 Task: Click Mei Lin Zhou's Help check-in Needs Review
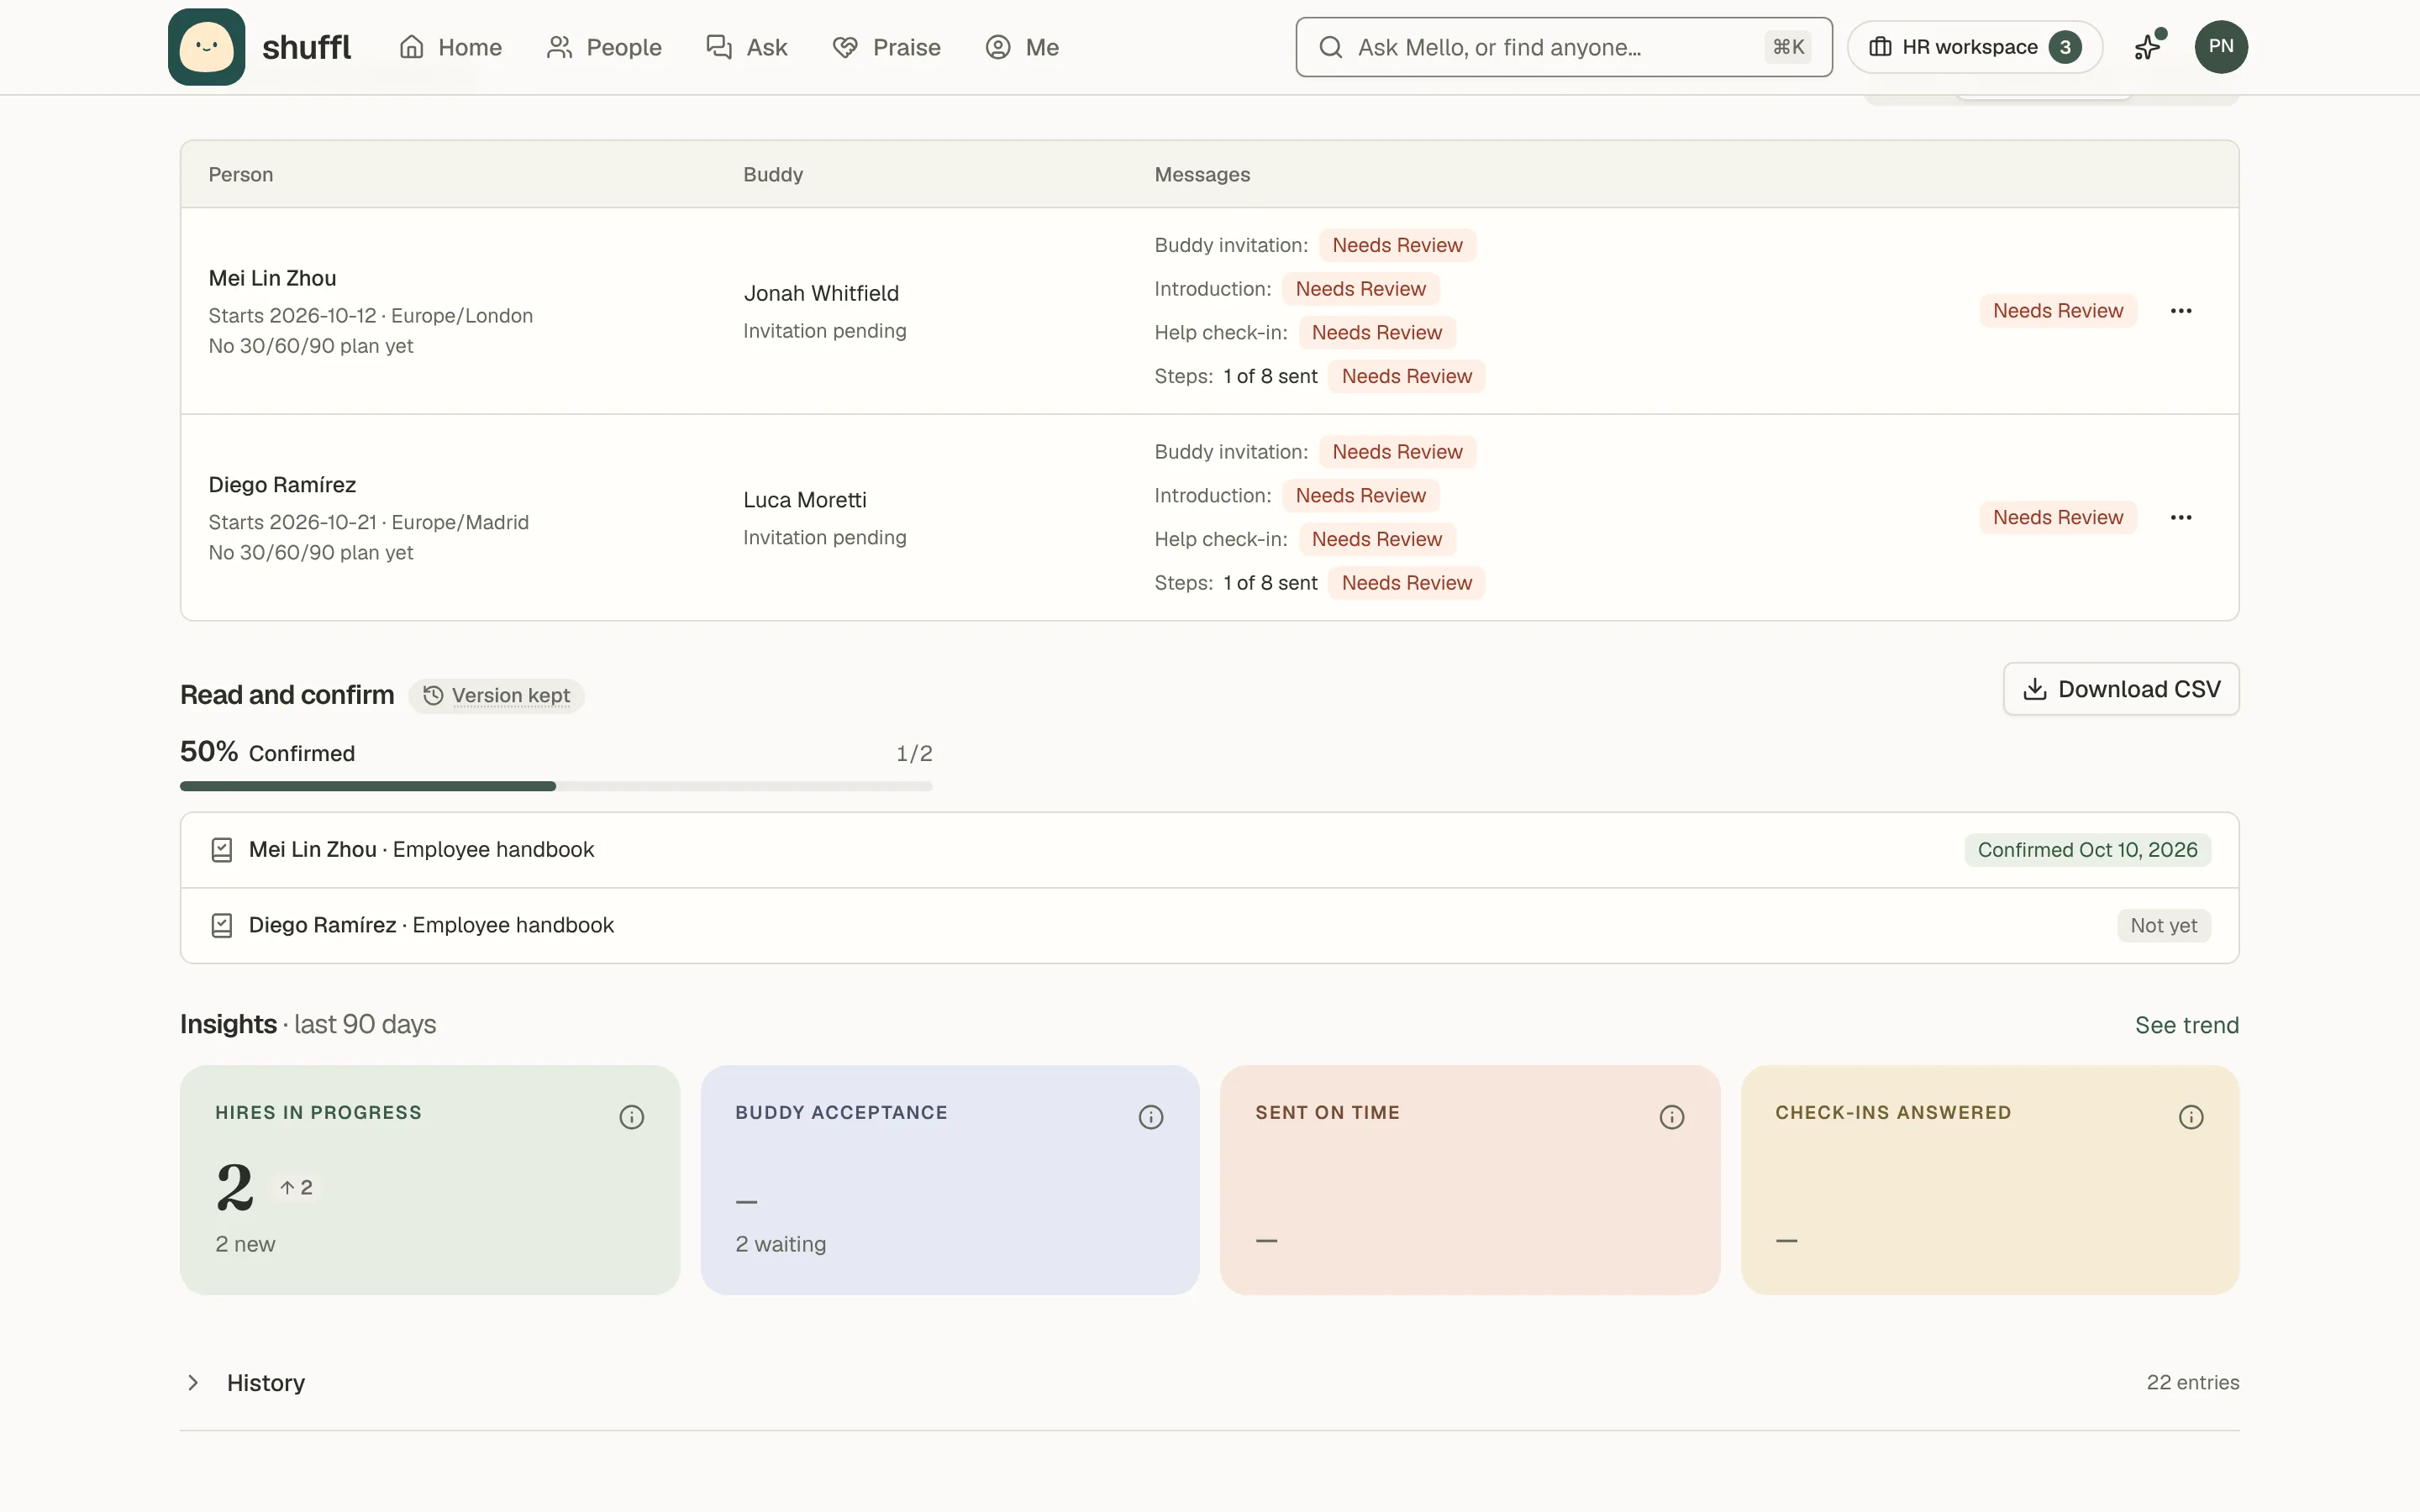(1376, 333)
